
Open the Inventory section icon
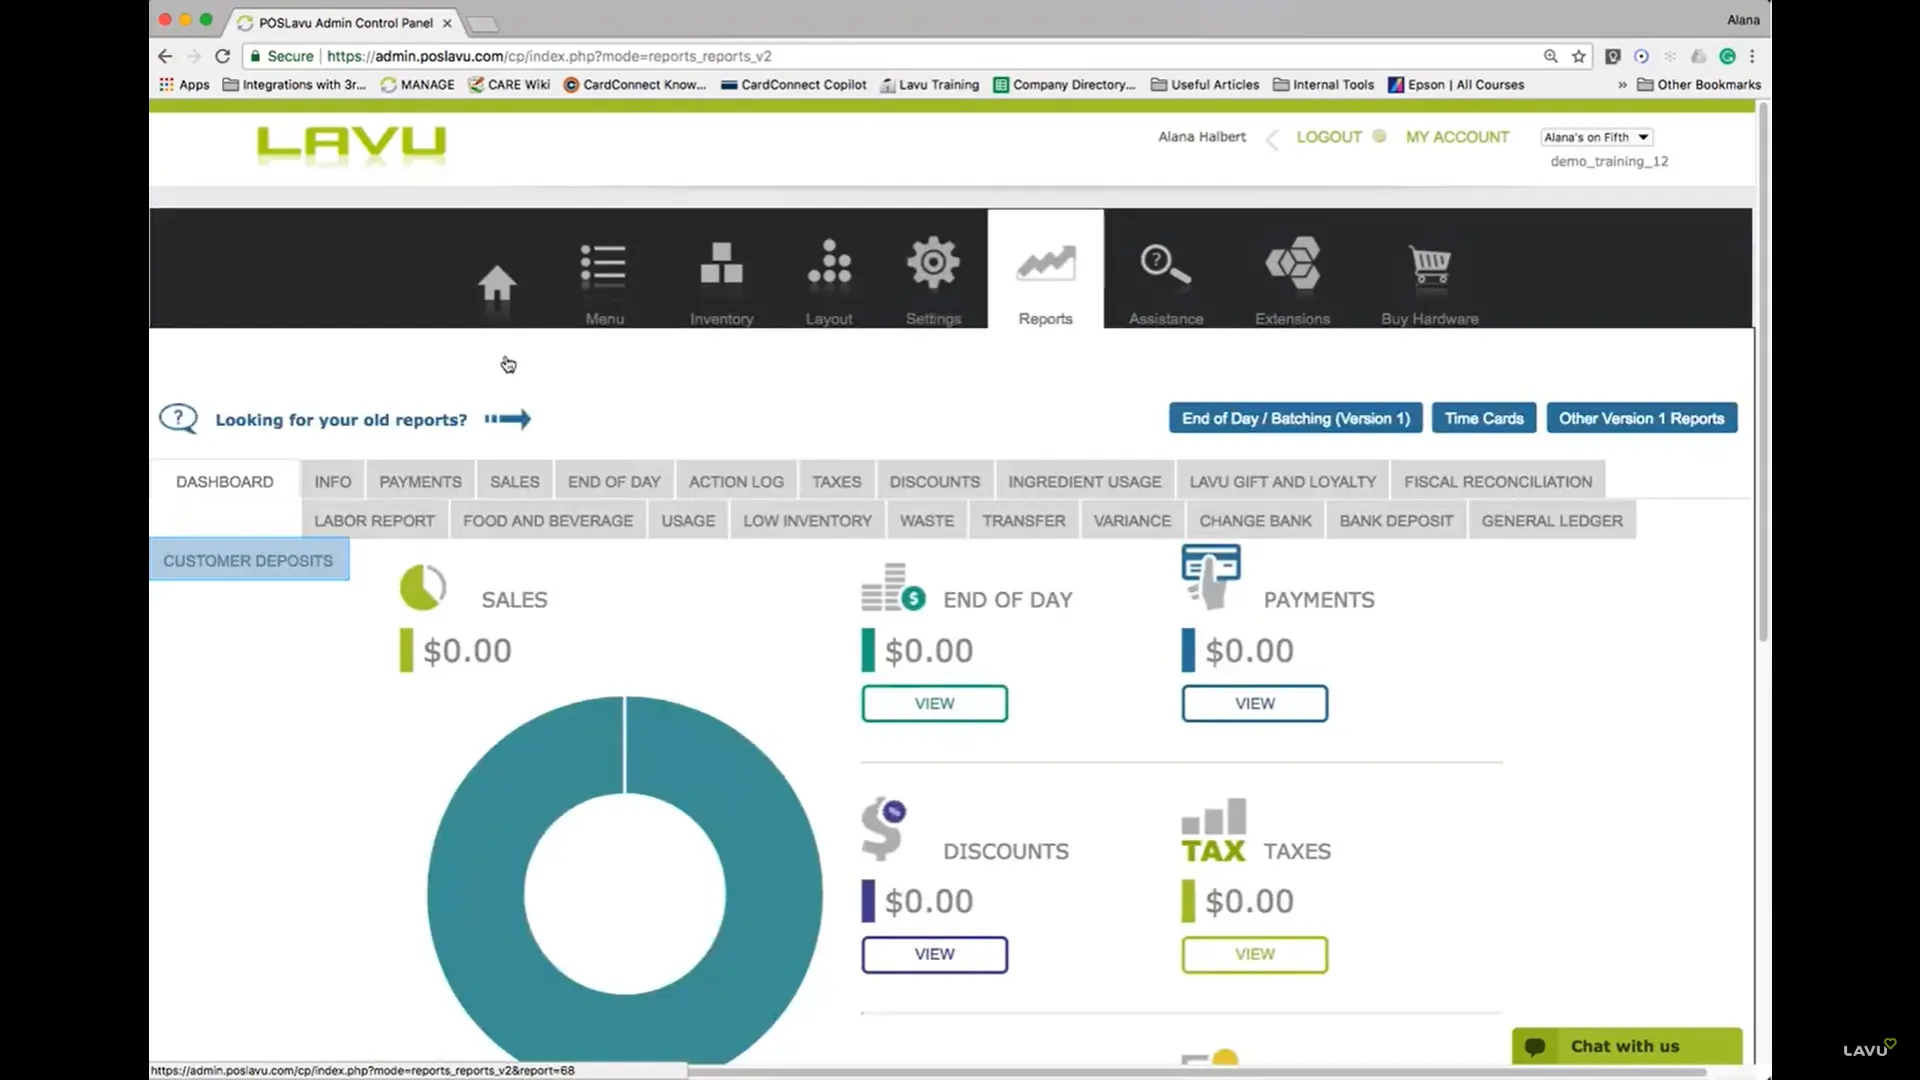point(721,264)
